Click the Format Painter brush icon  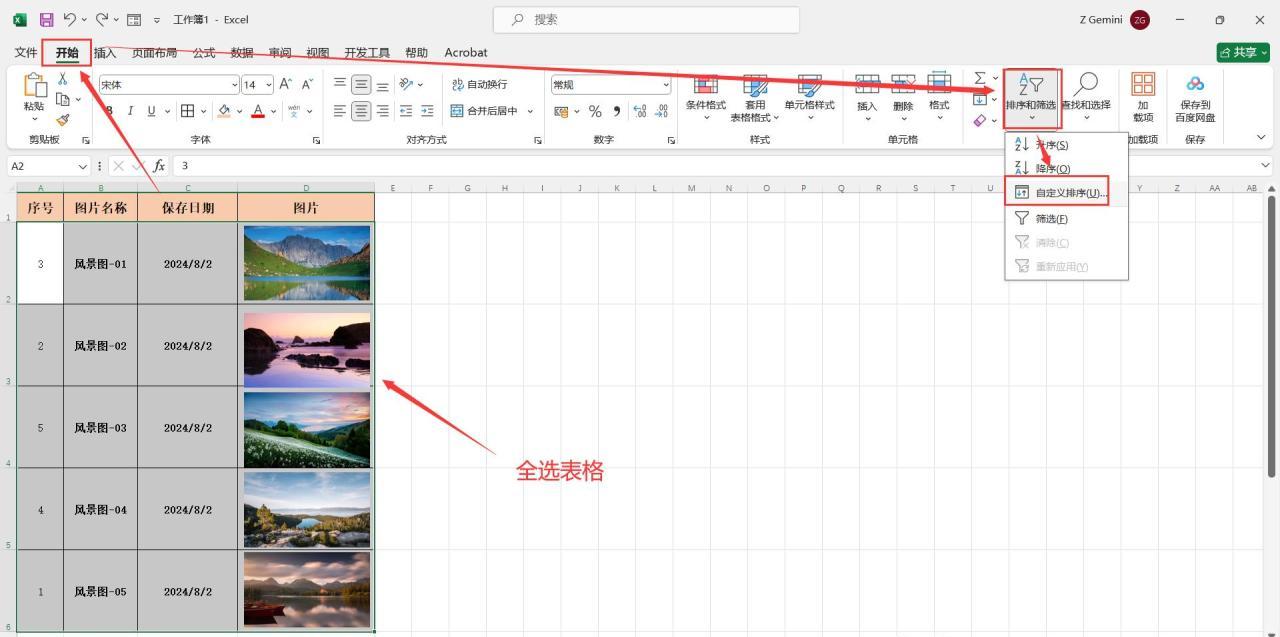[x=62, y=119]
